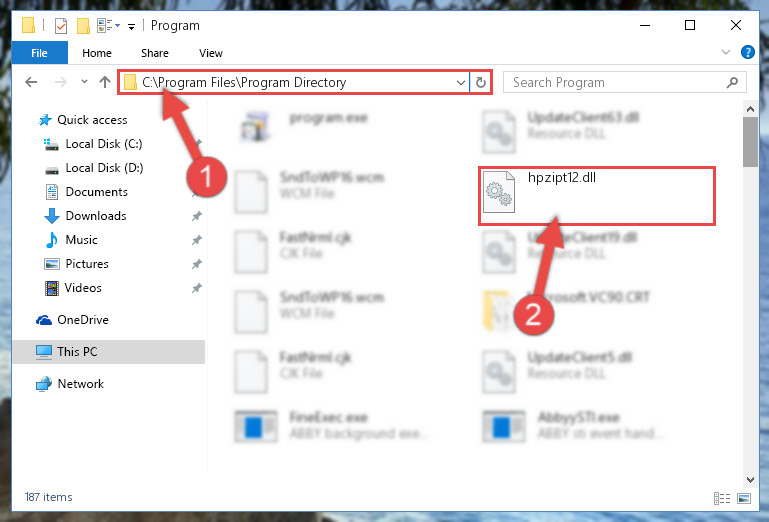769x522 pixels.
Task: Switch to large thumbnails view icon
Action: point(743,498)
